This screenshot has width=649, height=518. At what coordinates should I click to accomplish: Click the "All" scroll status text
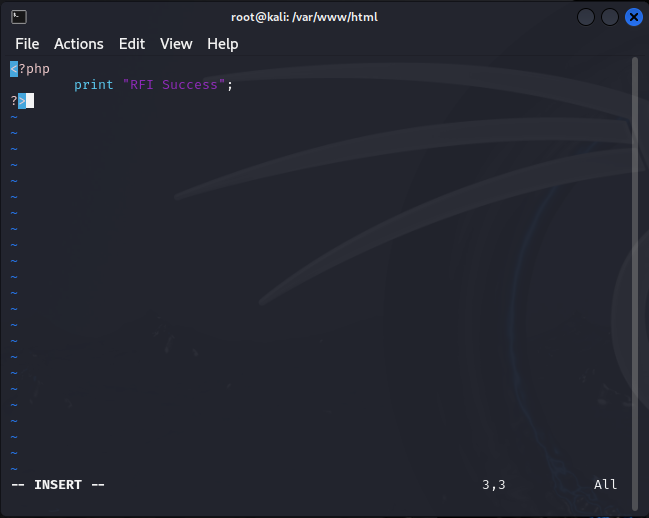click(x=606, y=484)
